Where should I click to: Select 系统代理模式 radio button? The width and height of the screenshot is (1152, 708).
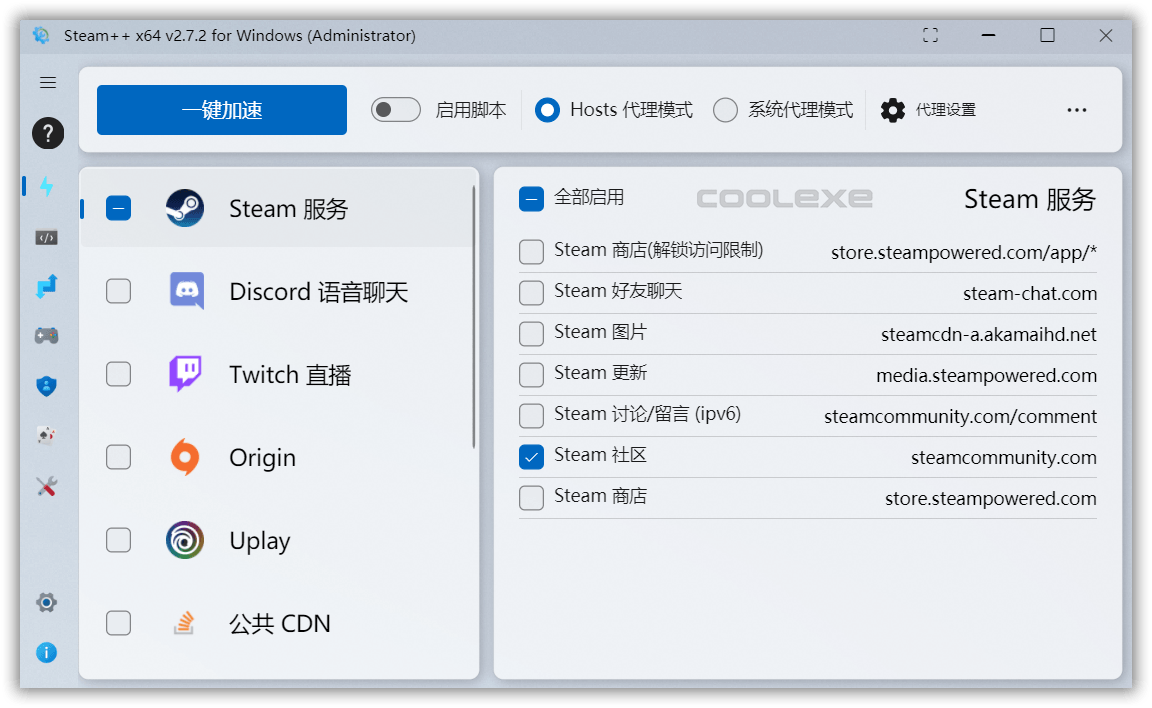725,110
